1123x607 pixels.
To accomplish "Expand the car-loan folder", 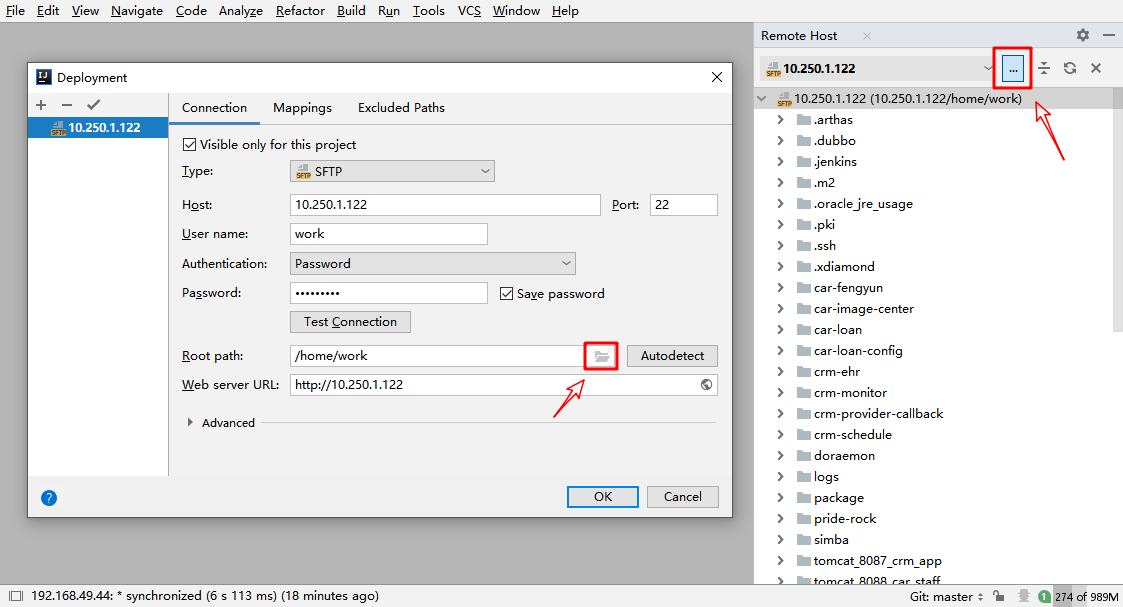I will tap(780, 330).
